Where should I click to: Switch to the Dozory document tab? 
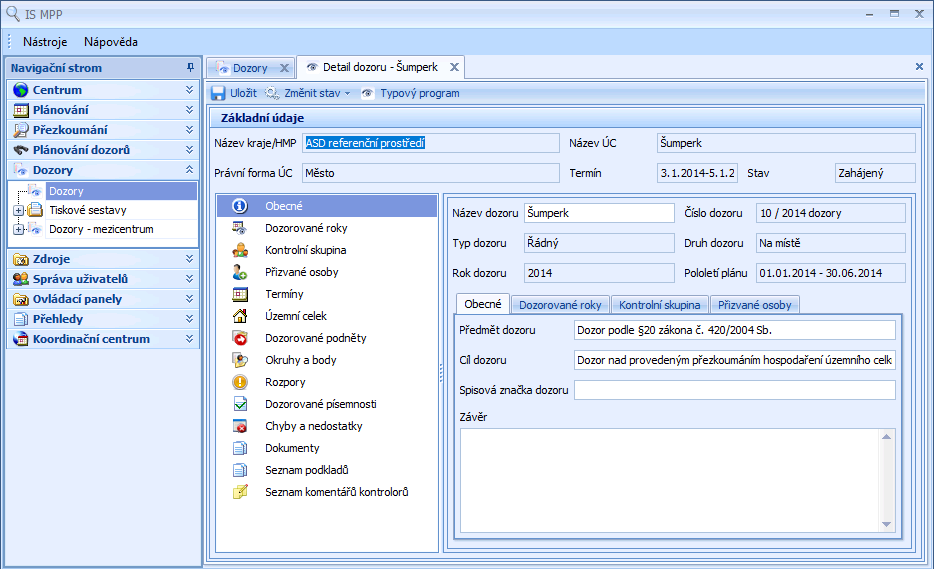(250, 68)
